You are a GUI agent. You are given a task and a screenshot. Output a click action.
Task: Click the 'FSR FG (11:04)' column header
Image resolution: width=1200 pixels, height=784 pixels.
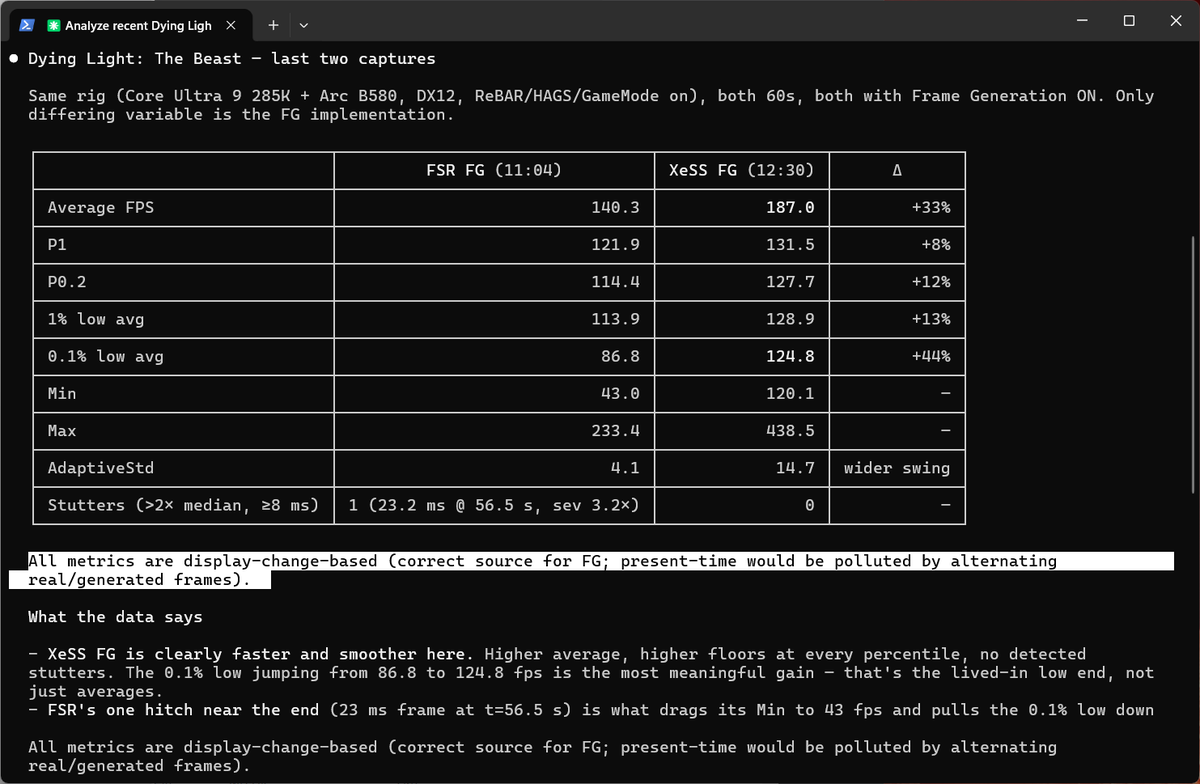click(x=493, y=170)
